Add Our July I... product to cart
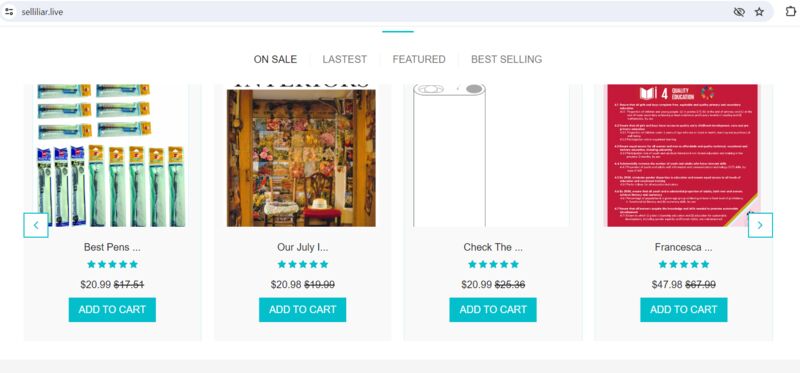Screen dimensions: 800x373 (303, 310)
